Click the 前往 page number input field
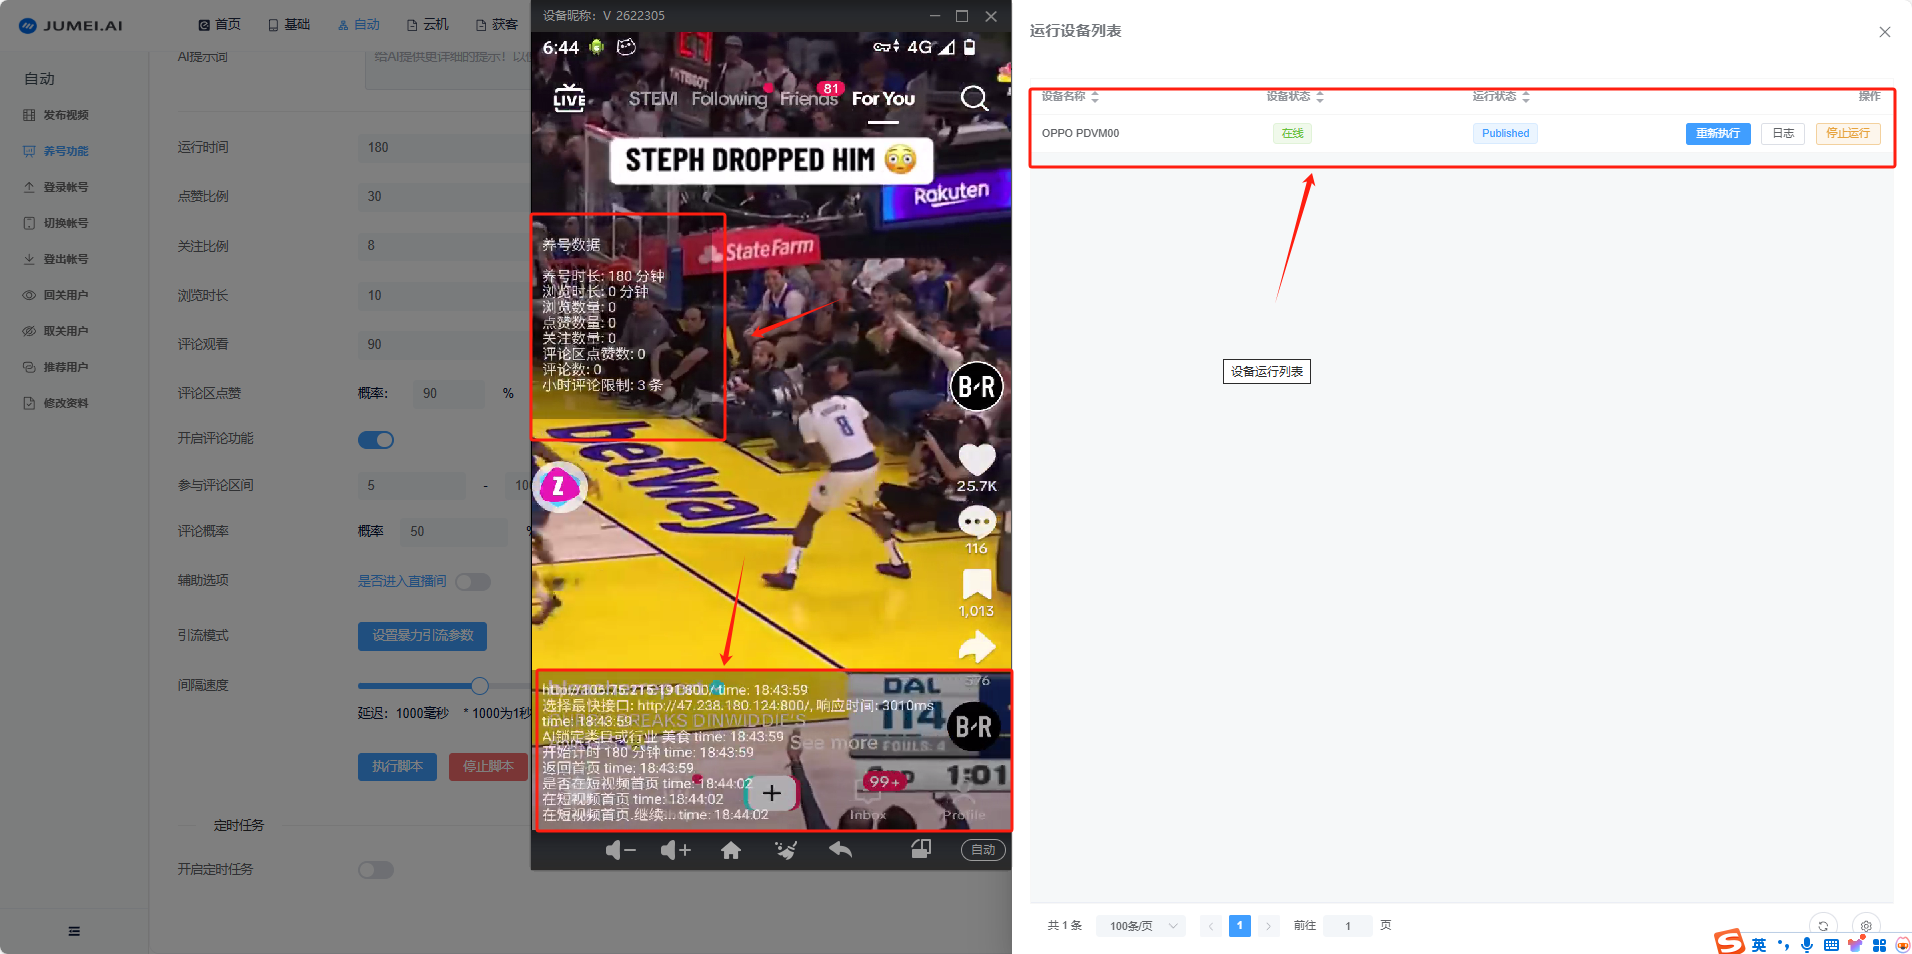Image resolution: width=1912 pixels, height=954 pixels. [1348, 926]
